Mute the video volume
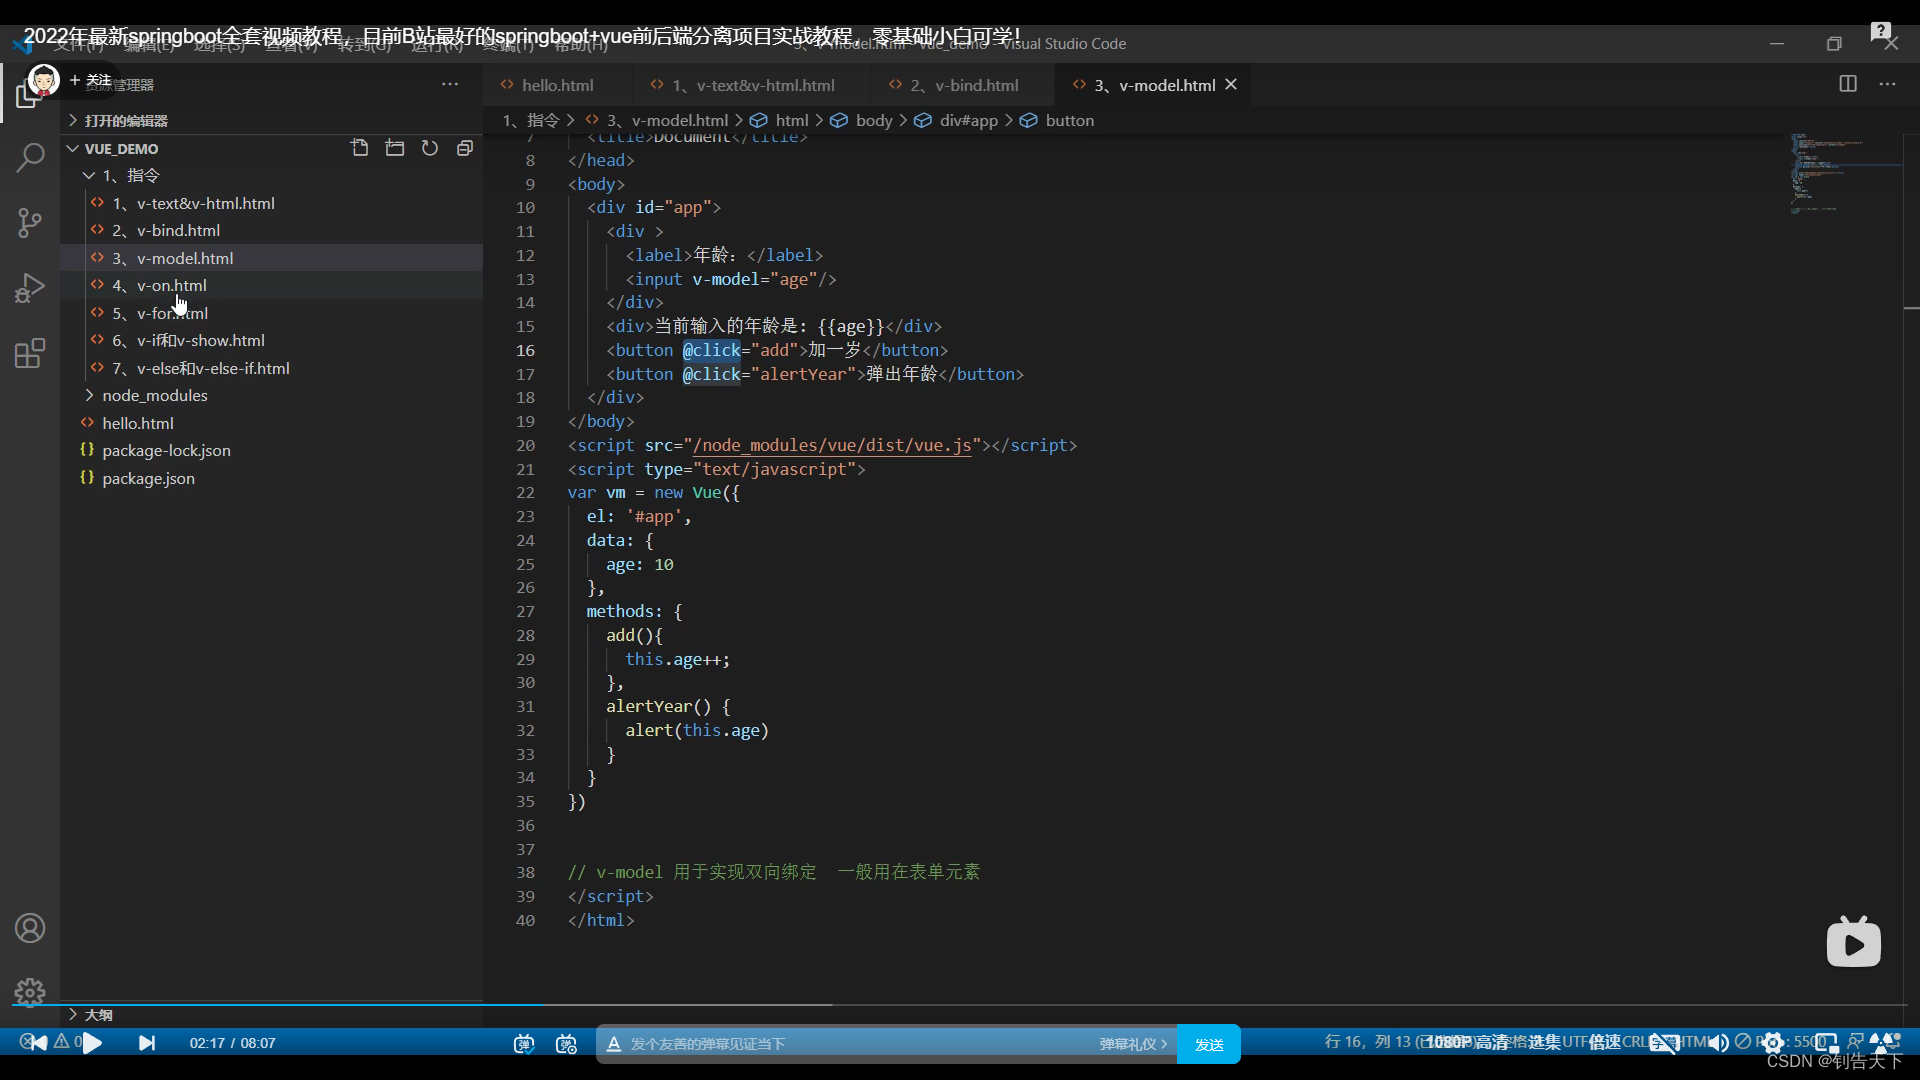Viewport: 1920px width, 1080px height. [x=1717, y=1043]
